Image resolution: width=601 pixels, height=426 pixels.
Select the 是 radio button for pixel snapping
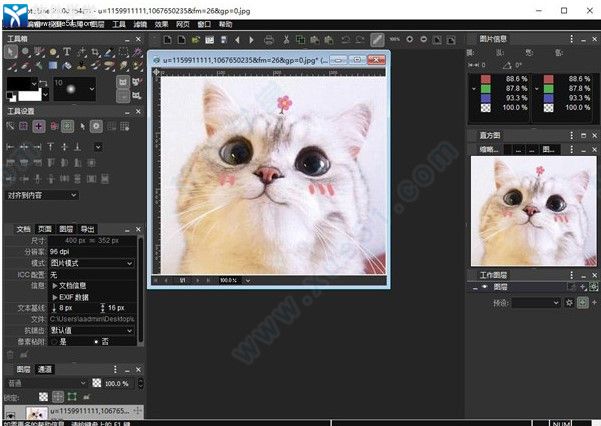point(54,342)
